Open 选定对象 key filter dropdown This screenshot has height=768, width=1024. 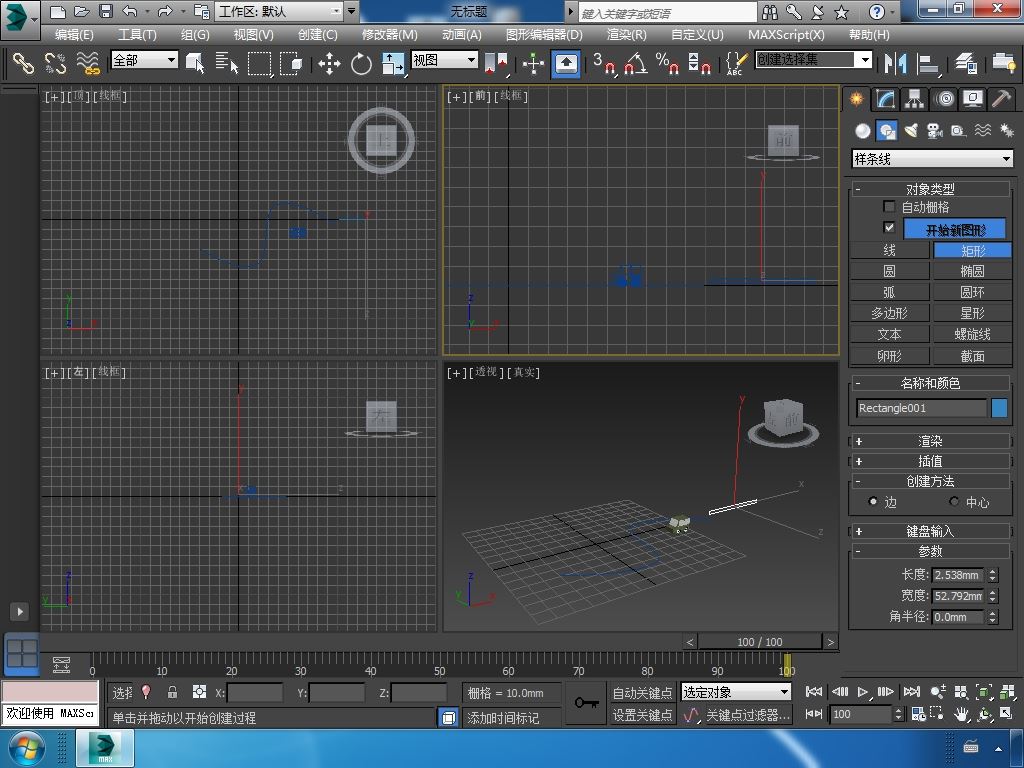click(x=736, y=692)
